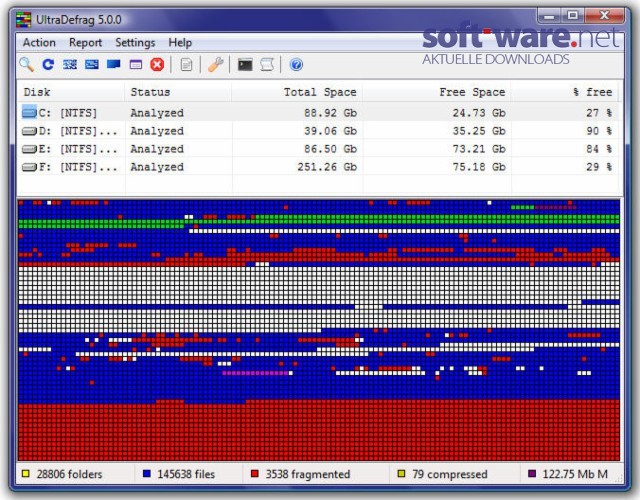Click the Quick optimize toolbar icon
Viewport: 640px width, 500px height.
(x=92, y=64)
